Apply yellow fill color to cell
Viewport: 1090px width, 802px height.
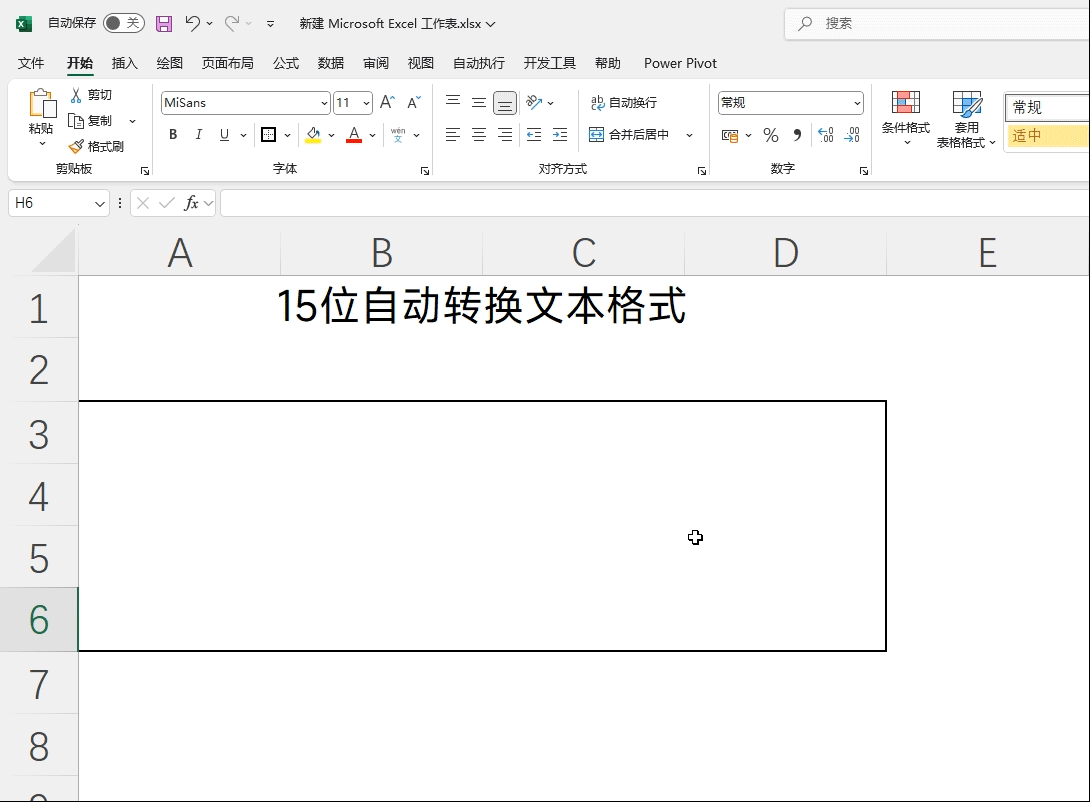[x=313, y=135]
